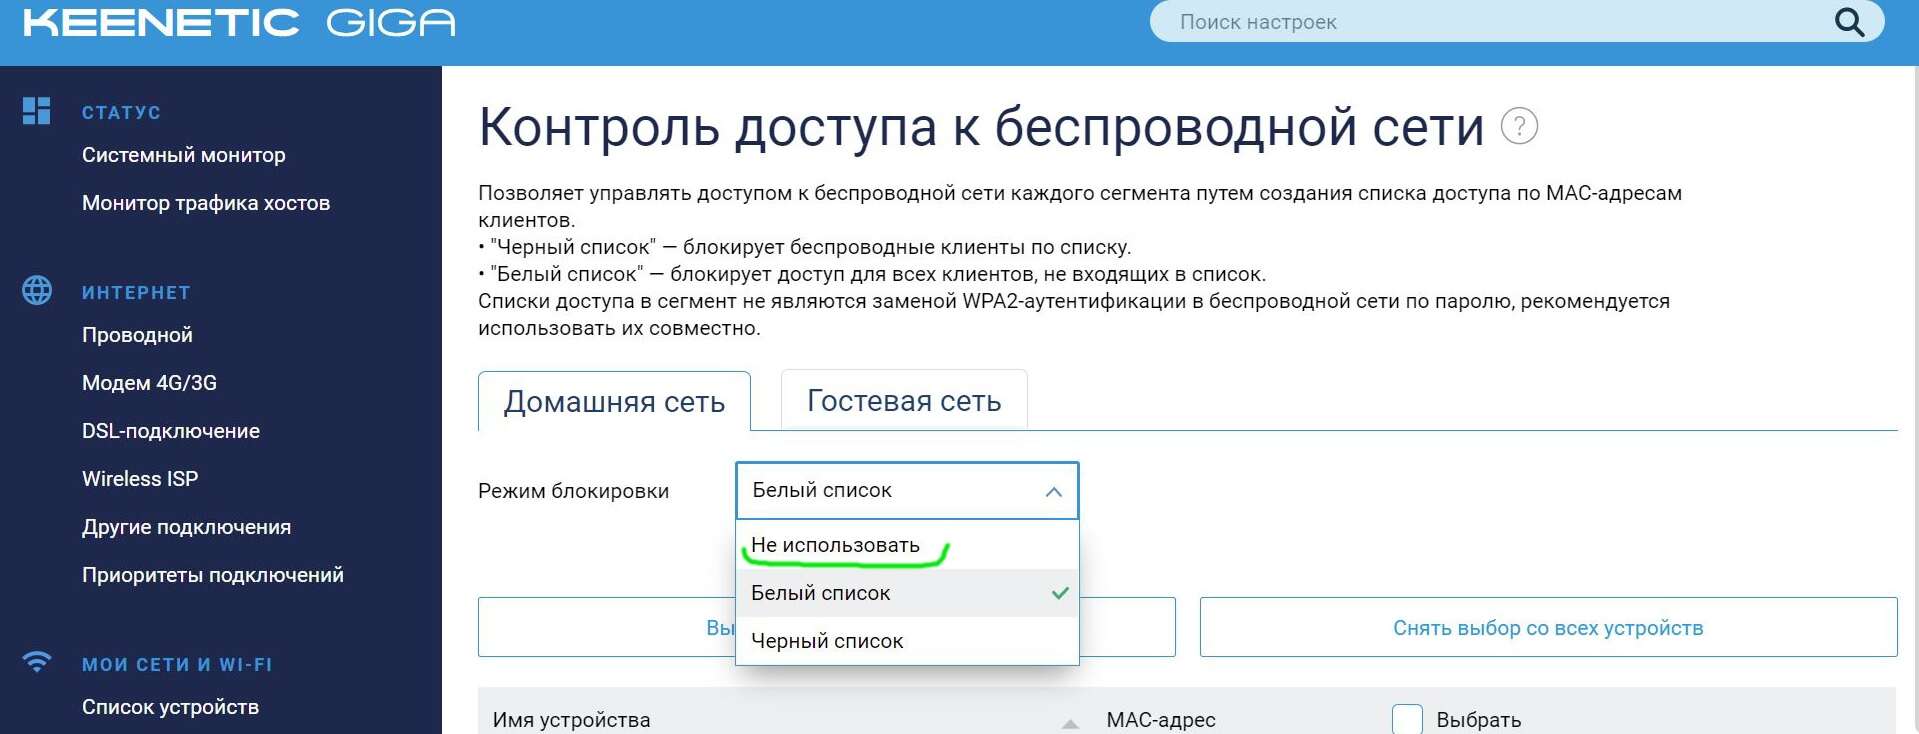Open Список устройств page
The width and height of the screenshot is (1919, 734).
[170, 707]
